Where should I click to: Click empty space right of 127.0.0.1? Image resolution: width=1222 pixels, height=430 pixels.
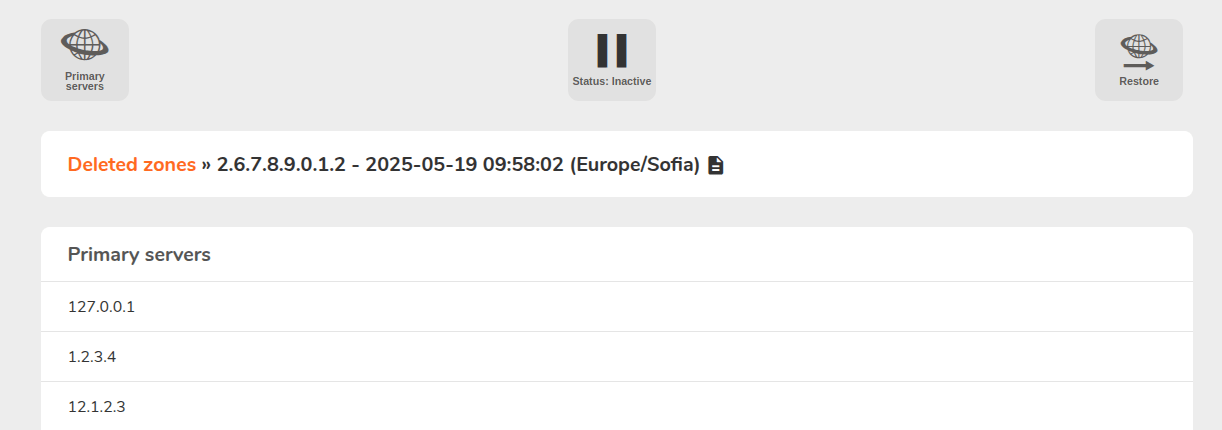660,307
